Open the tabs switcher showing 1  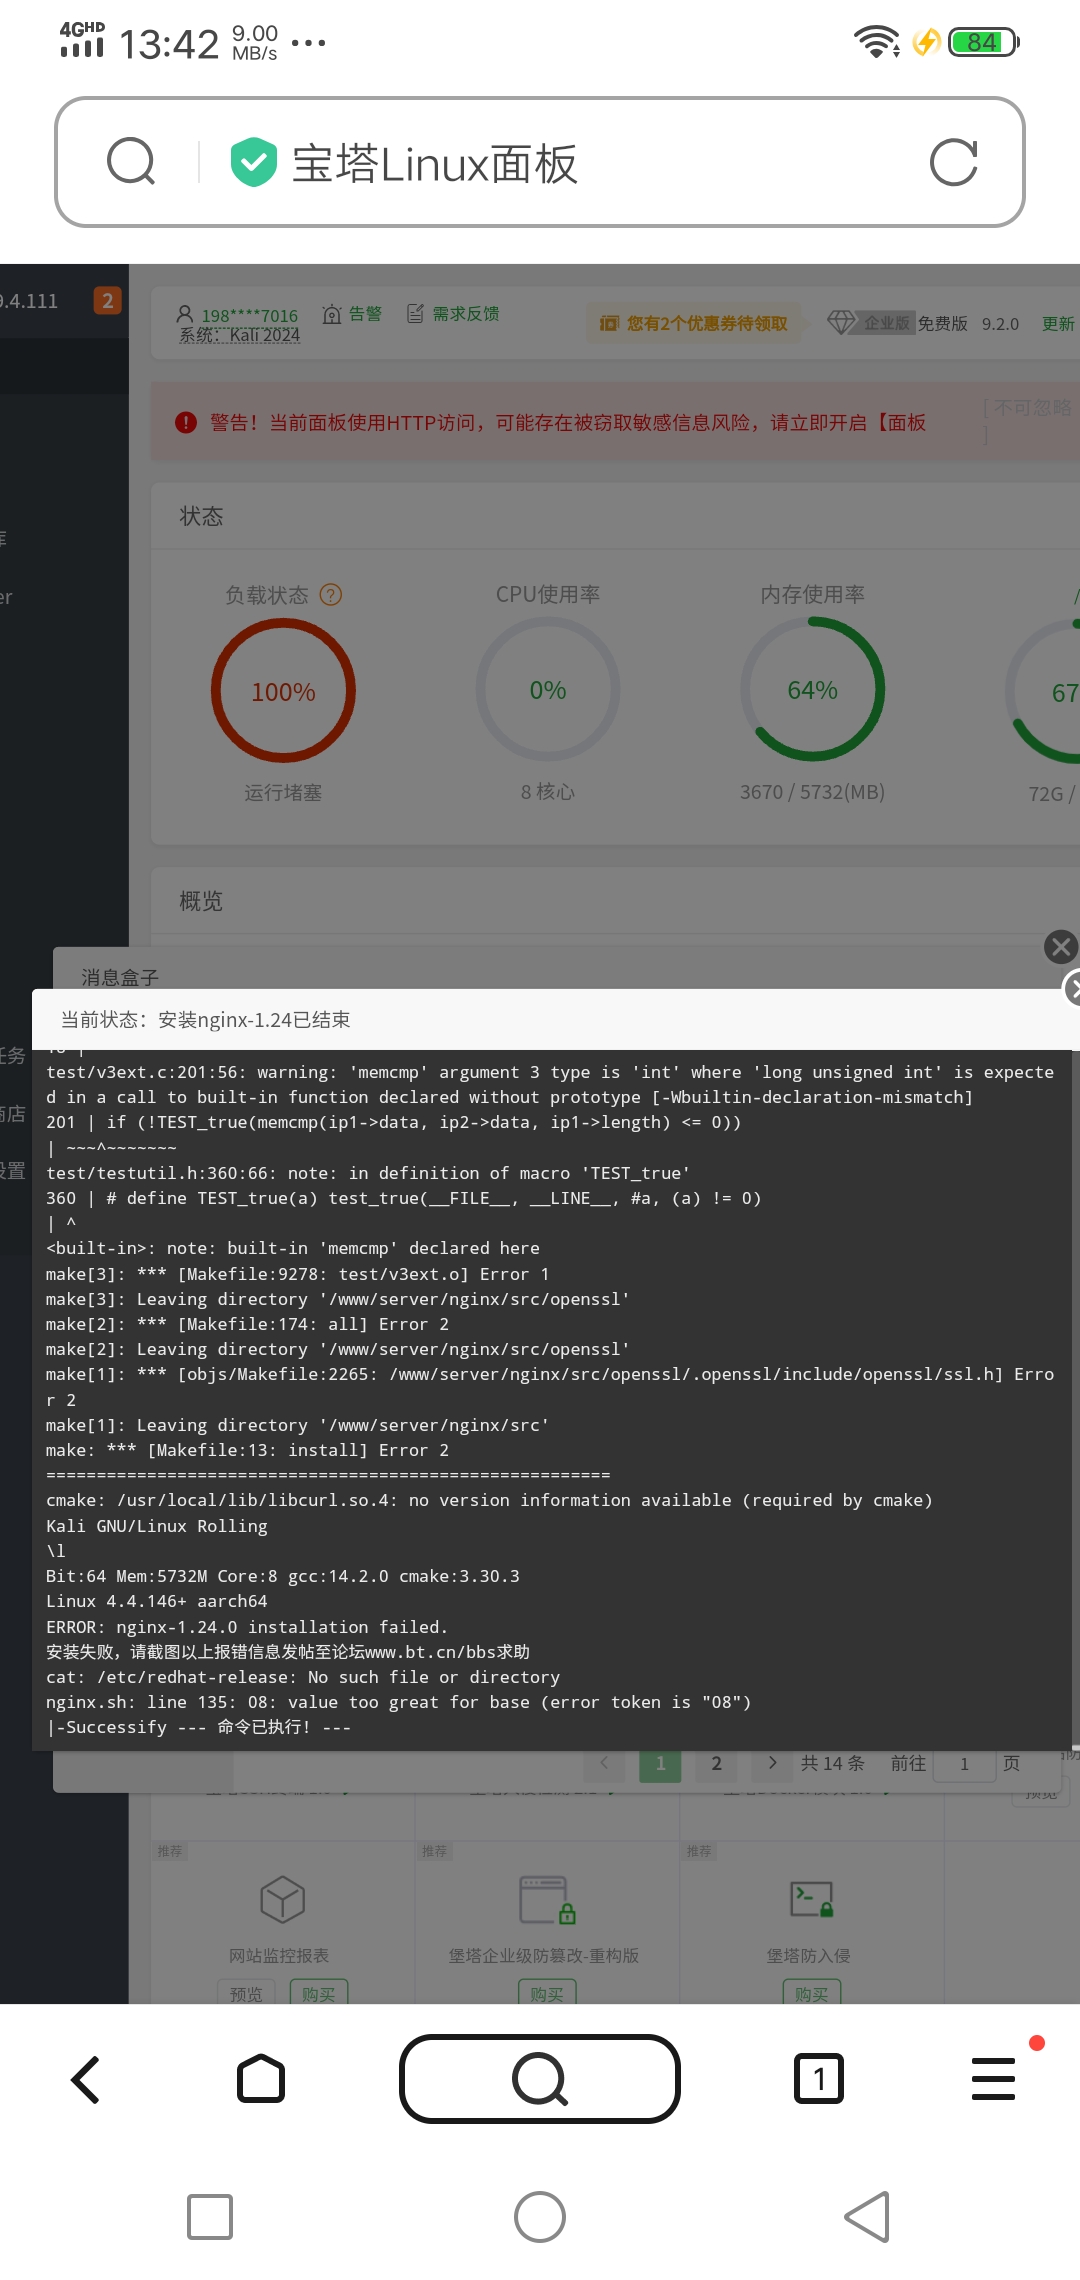pyautogui.click(x=819, y=2080)
